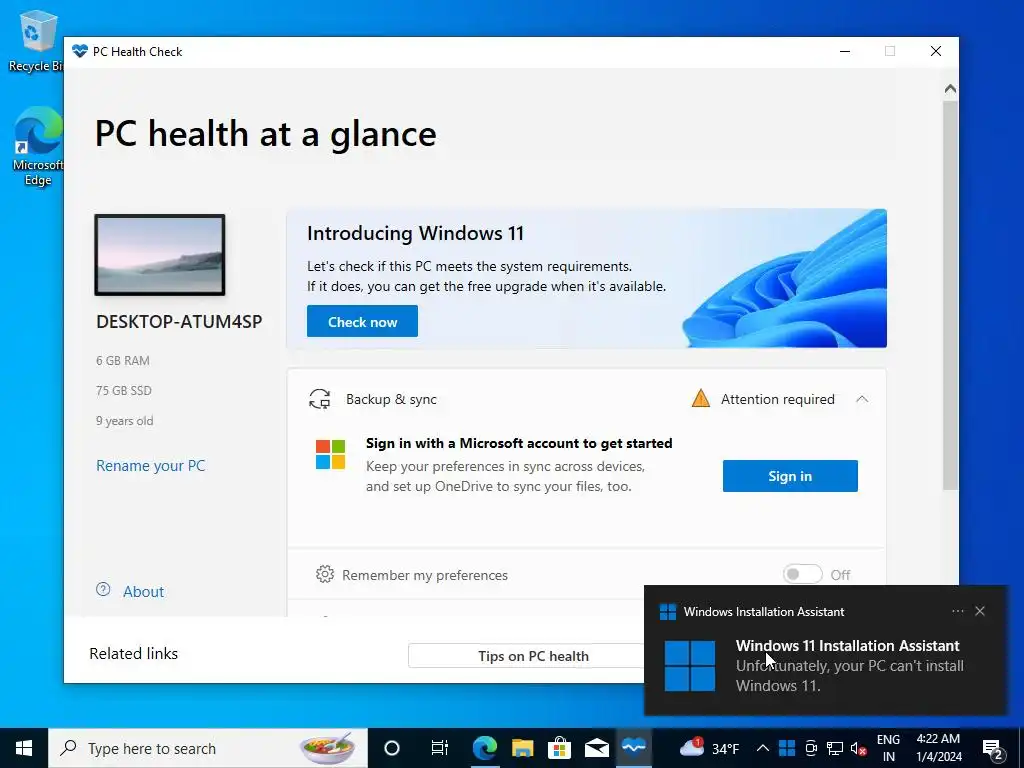Open the Rename your PC link
Viewport: 1024px width, 768px height.
coord(150,466)
